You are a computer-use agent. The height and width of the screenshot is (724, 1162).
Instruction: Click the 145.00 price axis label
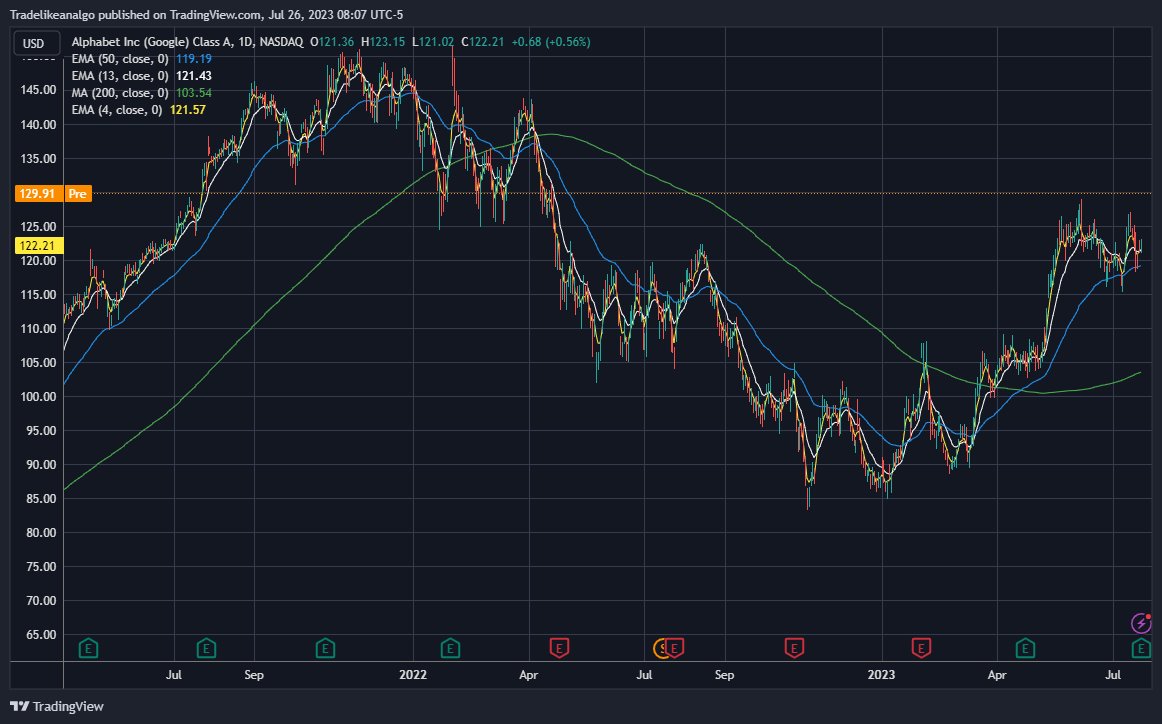(39, 90)
